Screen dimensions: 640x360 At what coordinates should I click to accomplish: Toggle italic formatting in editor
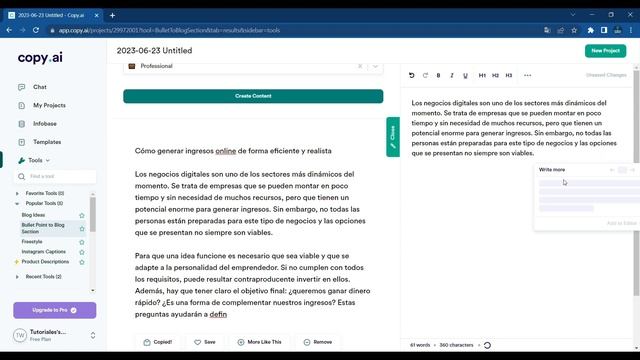tap(452, 76)
